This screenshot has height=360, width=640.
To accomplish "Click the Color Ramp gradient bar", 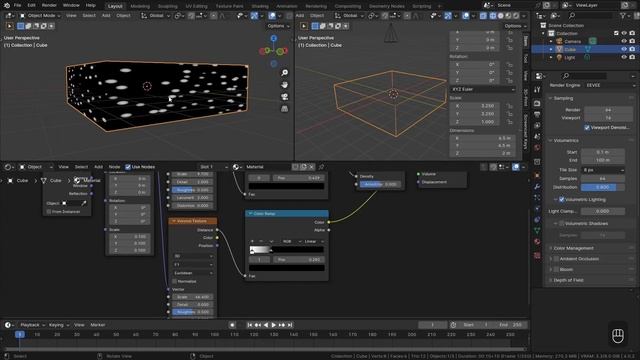I will [287, 250].
